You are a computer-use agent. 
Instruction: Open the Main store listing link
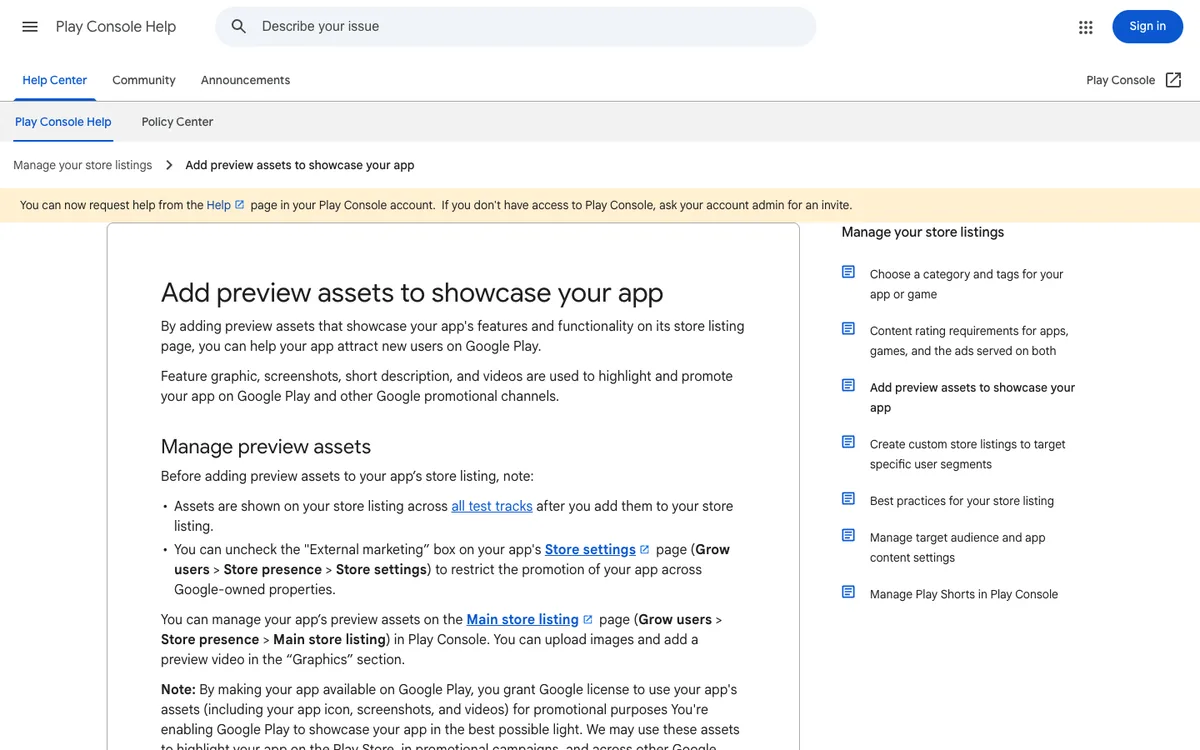point(523,620)
